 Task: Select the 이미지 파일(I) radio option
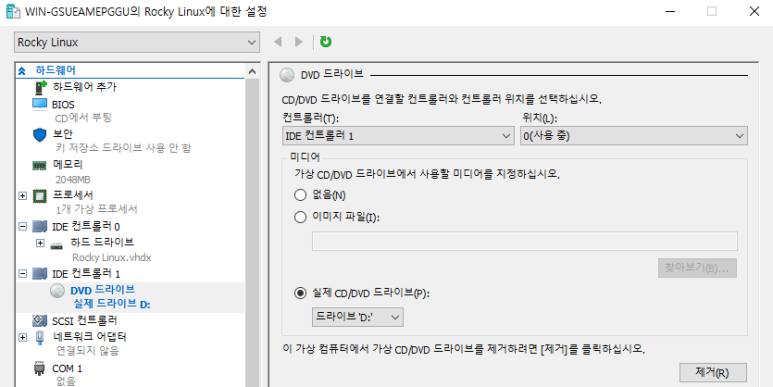pyautogui.click(x=300, y=217)
